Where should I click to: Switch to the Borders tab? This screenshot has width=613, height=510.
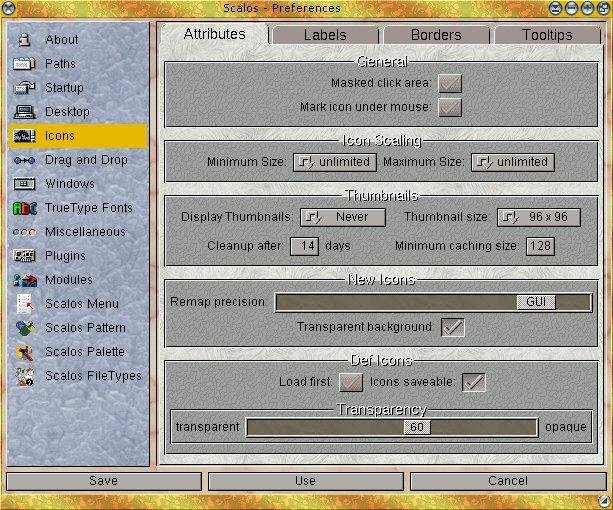click(436, 35)
